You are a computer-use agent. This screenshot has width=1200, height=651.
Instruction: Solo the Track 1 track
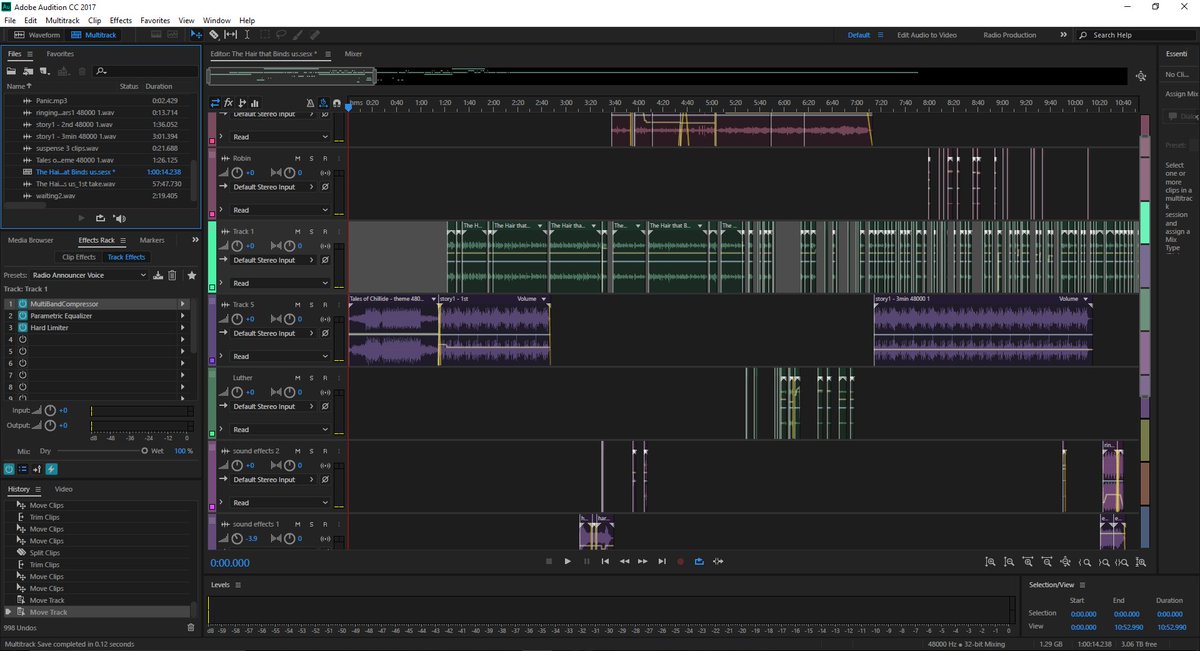[311, 231]
